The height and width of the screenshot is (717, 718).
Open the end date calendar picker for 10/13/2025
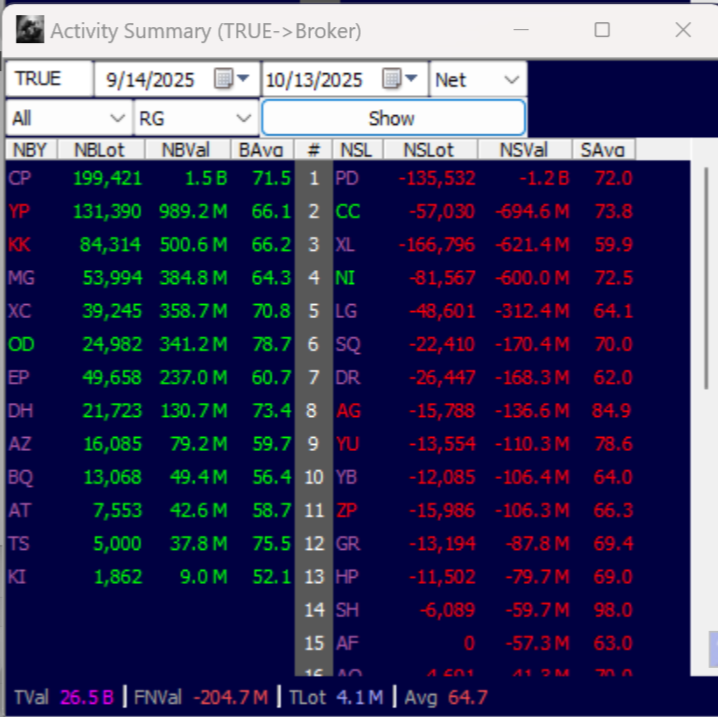399,79
